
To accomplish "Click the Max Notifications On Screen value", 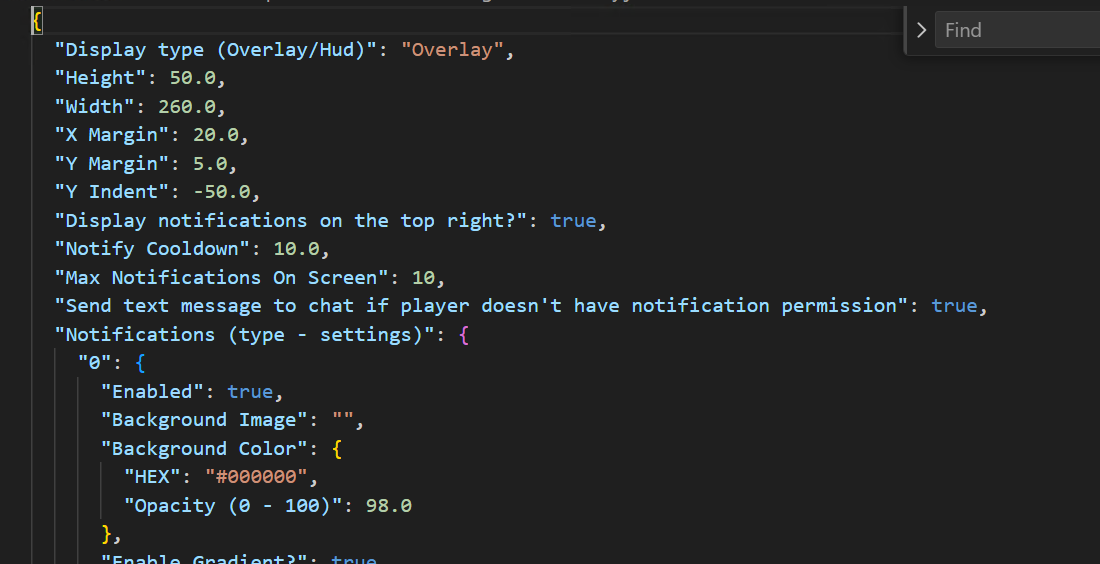I will pyautogui.click(x=423, y=277).
